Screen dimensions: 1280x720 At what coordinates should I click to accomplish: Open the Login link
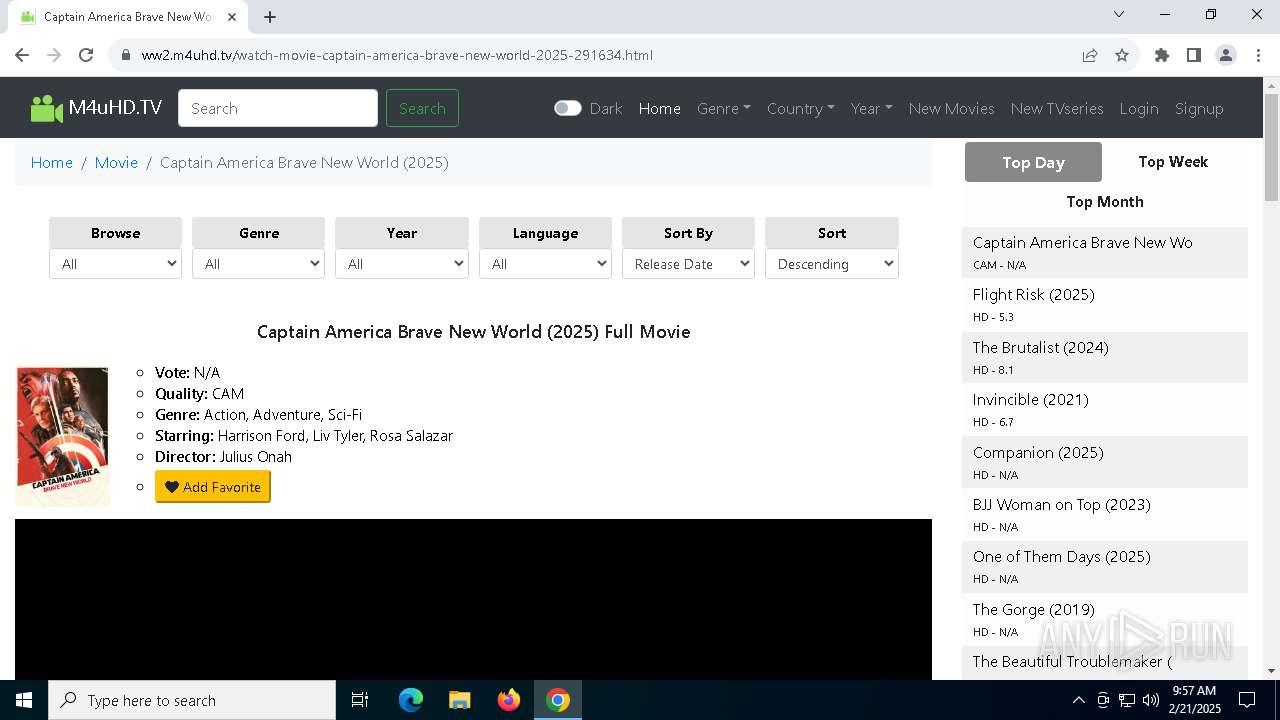tap(1139, 108)
